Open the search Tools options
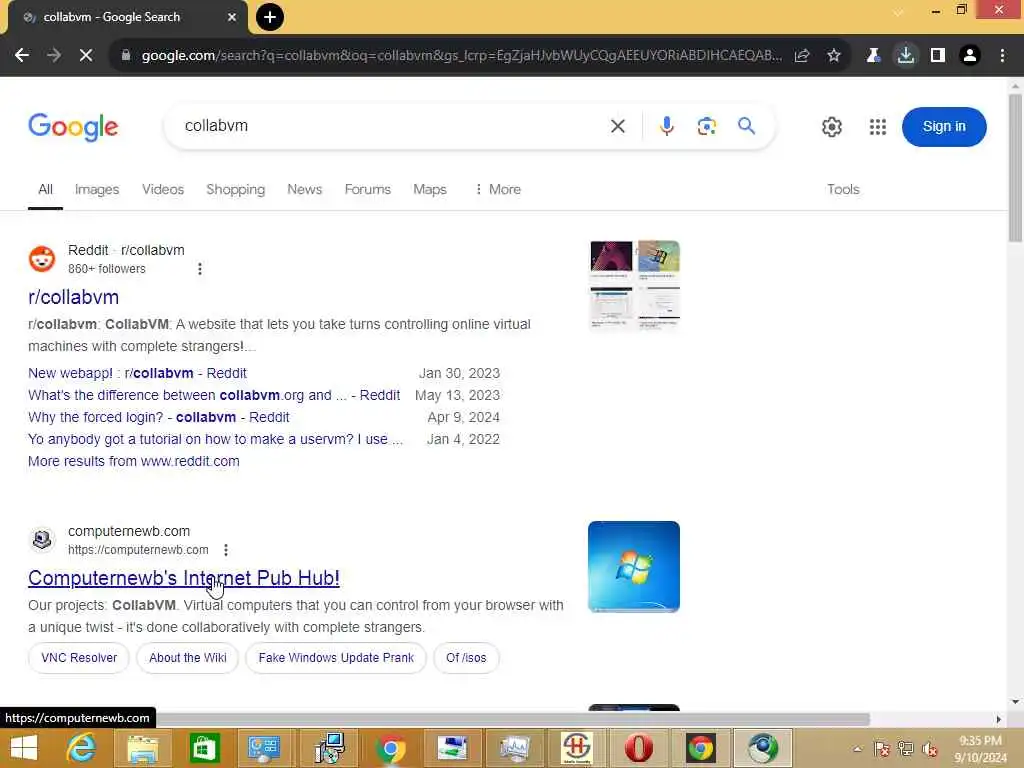Screen dimensions: 1024x768 tap(843, 189)
